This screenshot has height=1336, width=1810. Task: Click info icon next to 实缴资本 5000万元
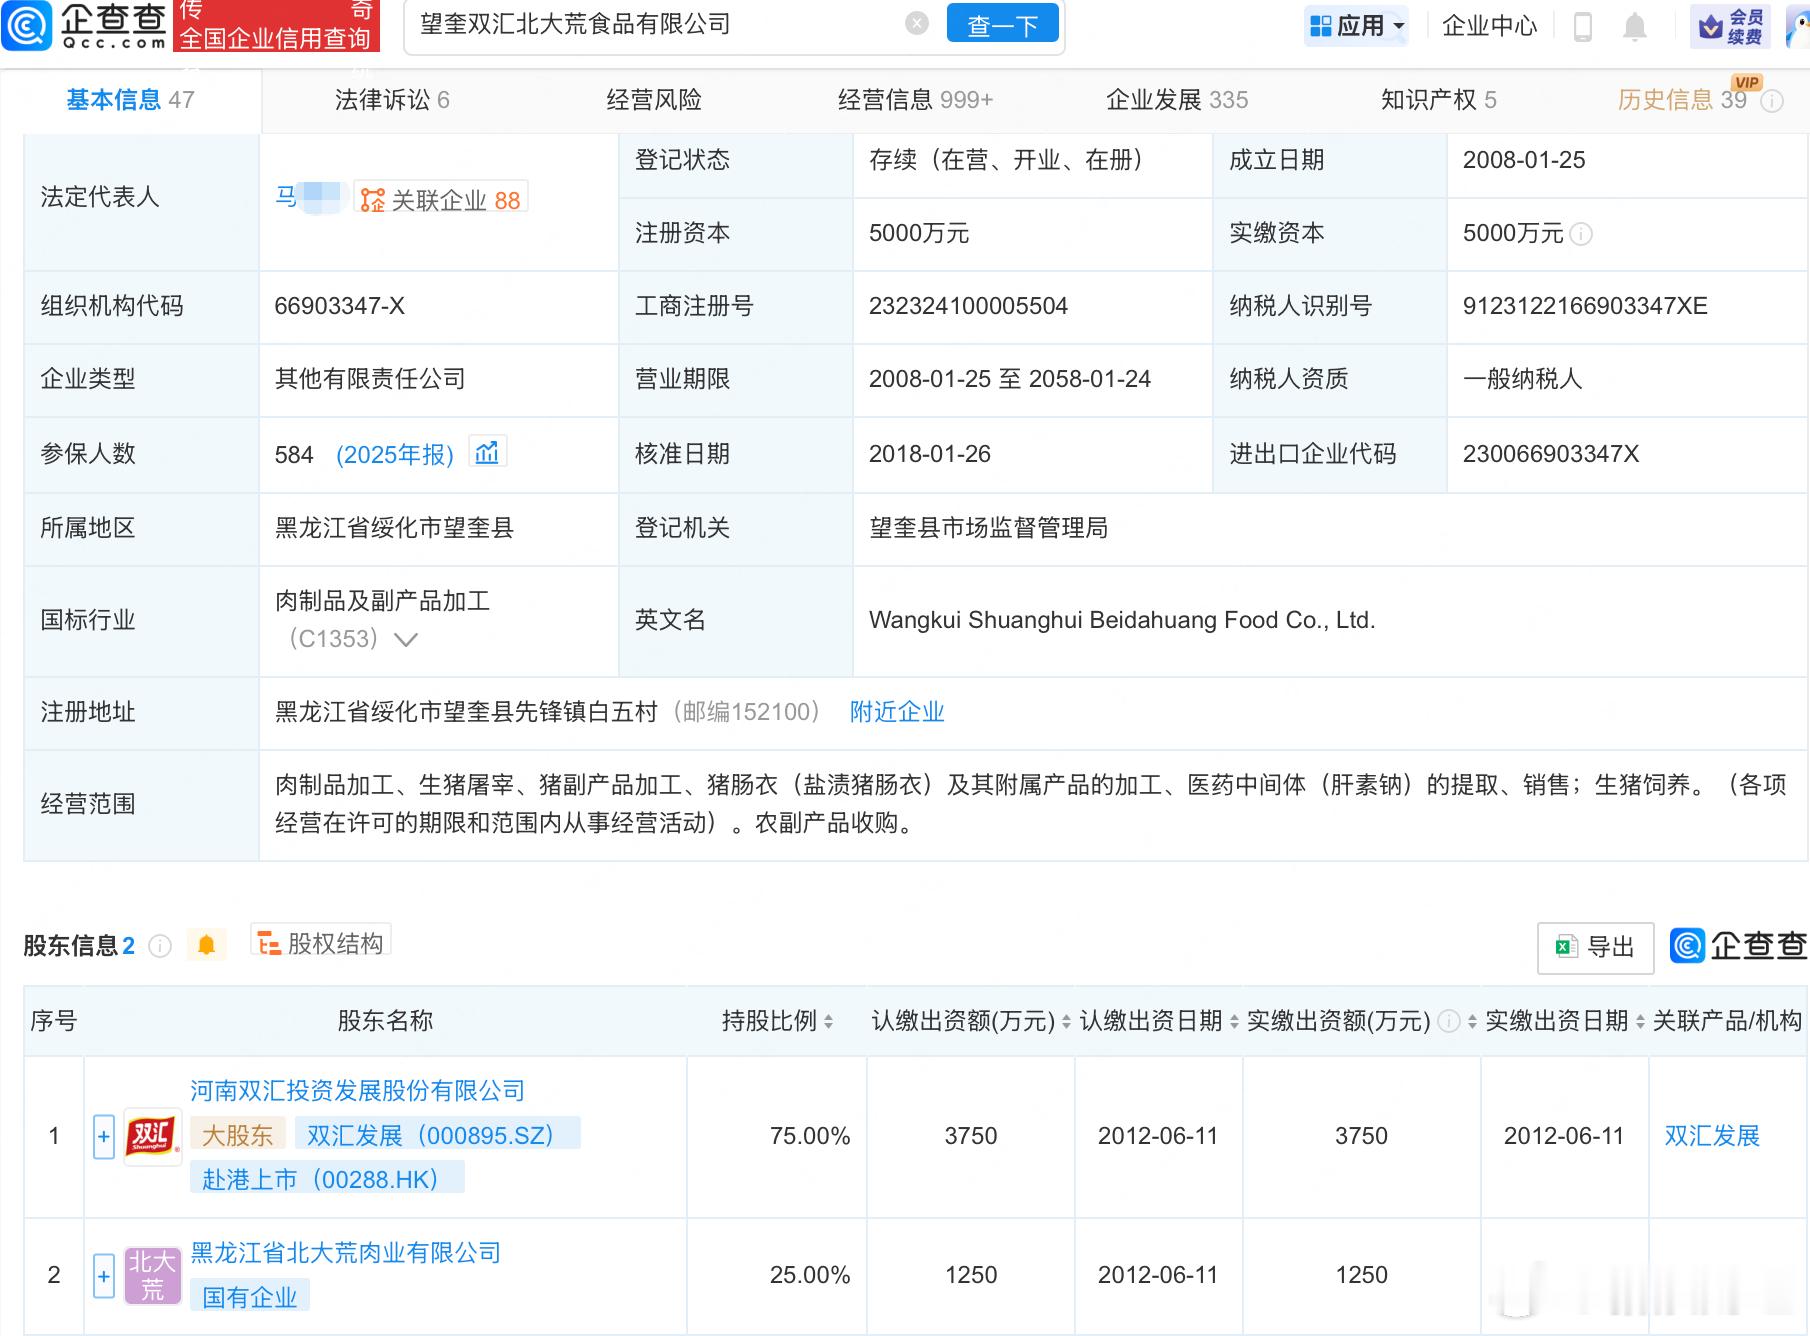coord(1581,234)
